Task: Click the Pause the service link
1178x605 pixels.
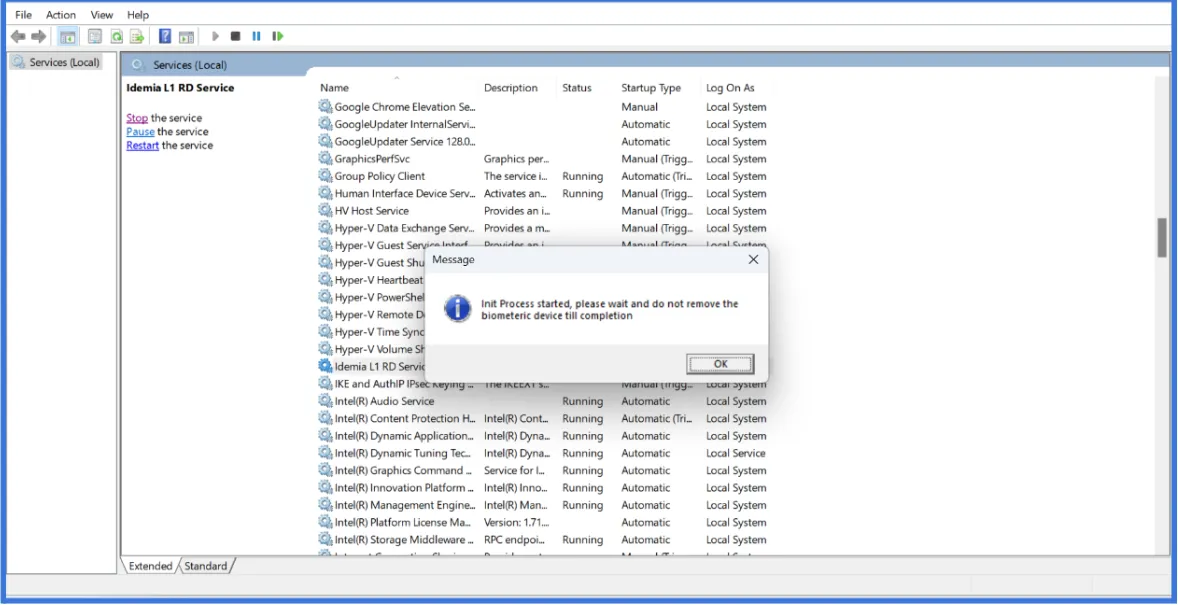Action: [140, 132]
